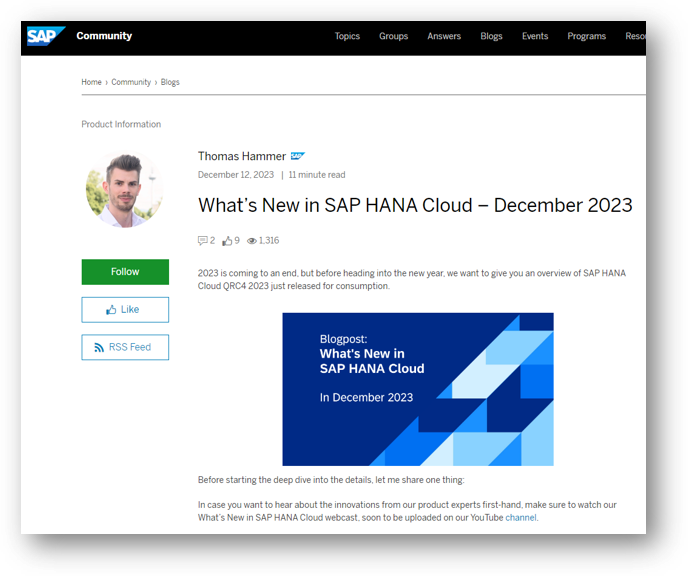
Task: Click the Home breadcrumb link
Action: [91, 82]
